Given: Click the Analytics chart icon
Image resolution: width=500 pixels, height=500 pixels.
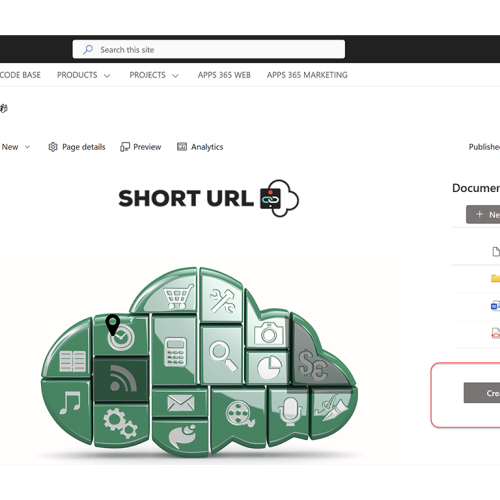Looking at the screenshot, I should (x=182, y=147).
